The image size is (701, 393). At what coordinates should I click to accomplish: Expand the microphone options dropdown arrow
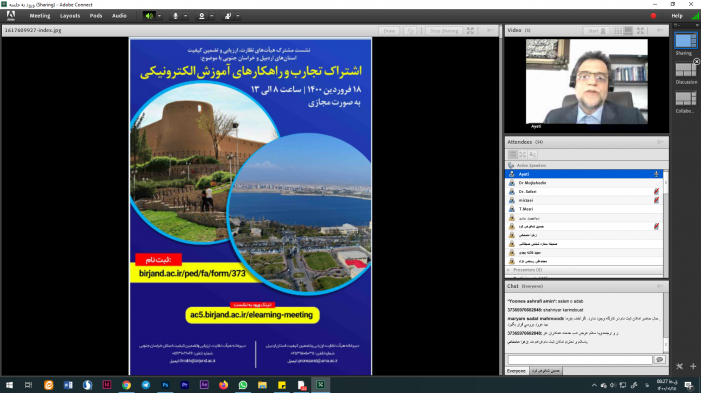point(186,16)
